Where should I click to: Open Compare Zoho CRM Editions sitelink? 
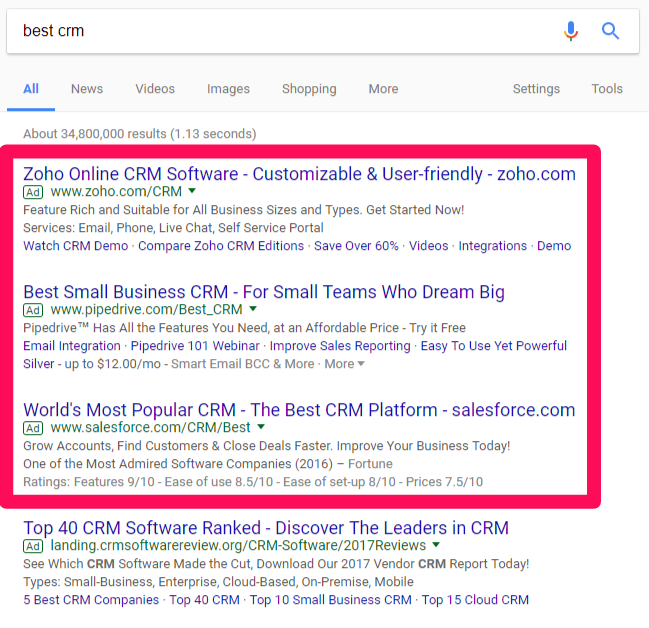[221, 246]
